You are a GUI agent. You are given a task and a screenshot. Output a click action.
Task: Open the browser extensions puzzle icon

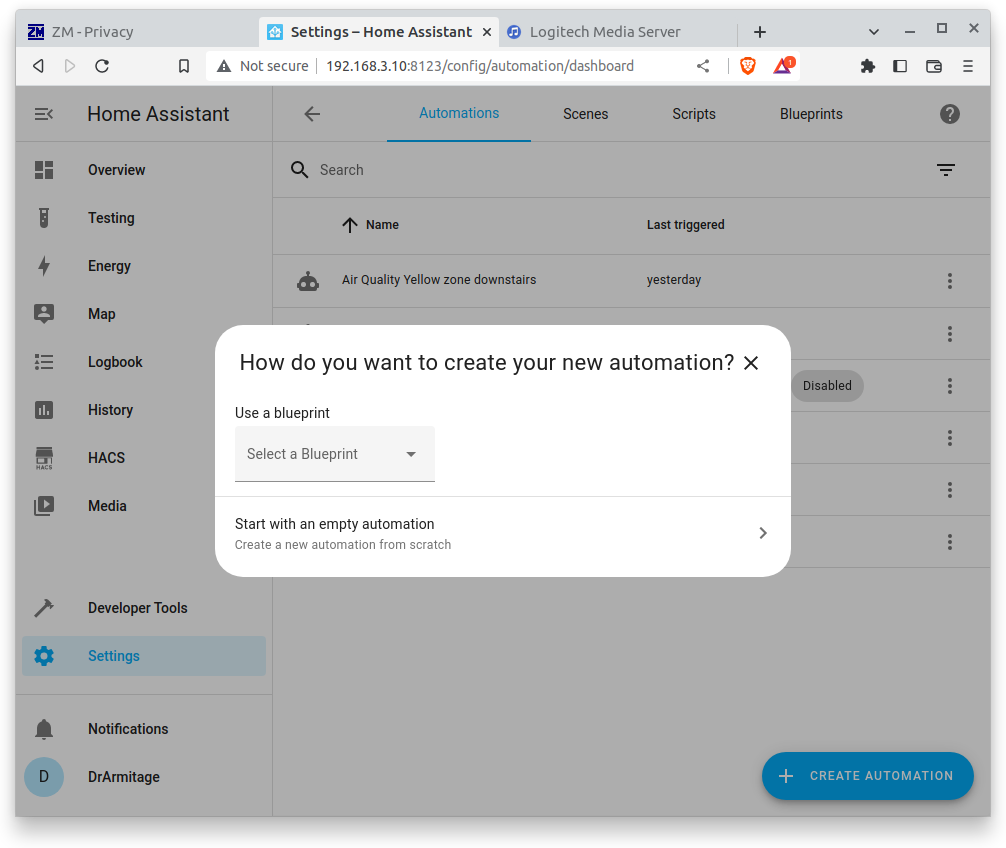coord(867,66)
